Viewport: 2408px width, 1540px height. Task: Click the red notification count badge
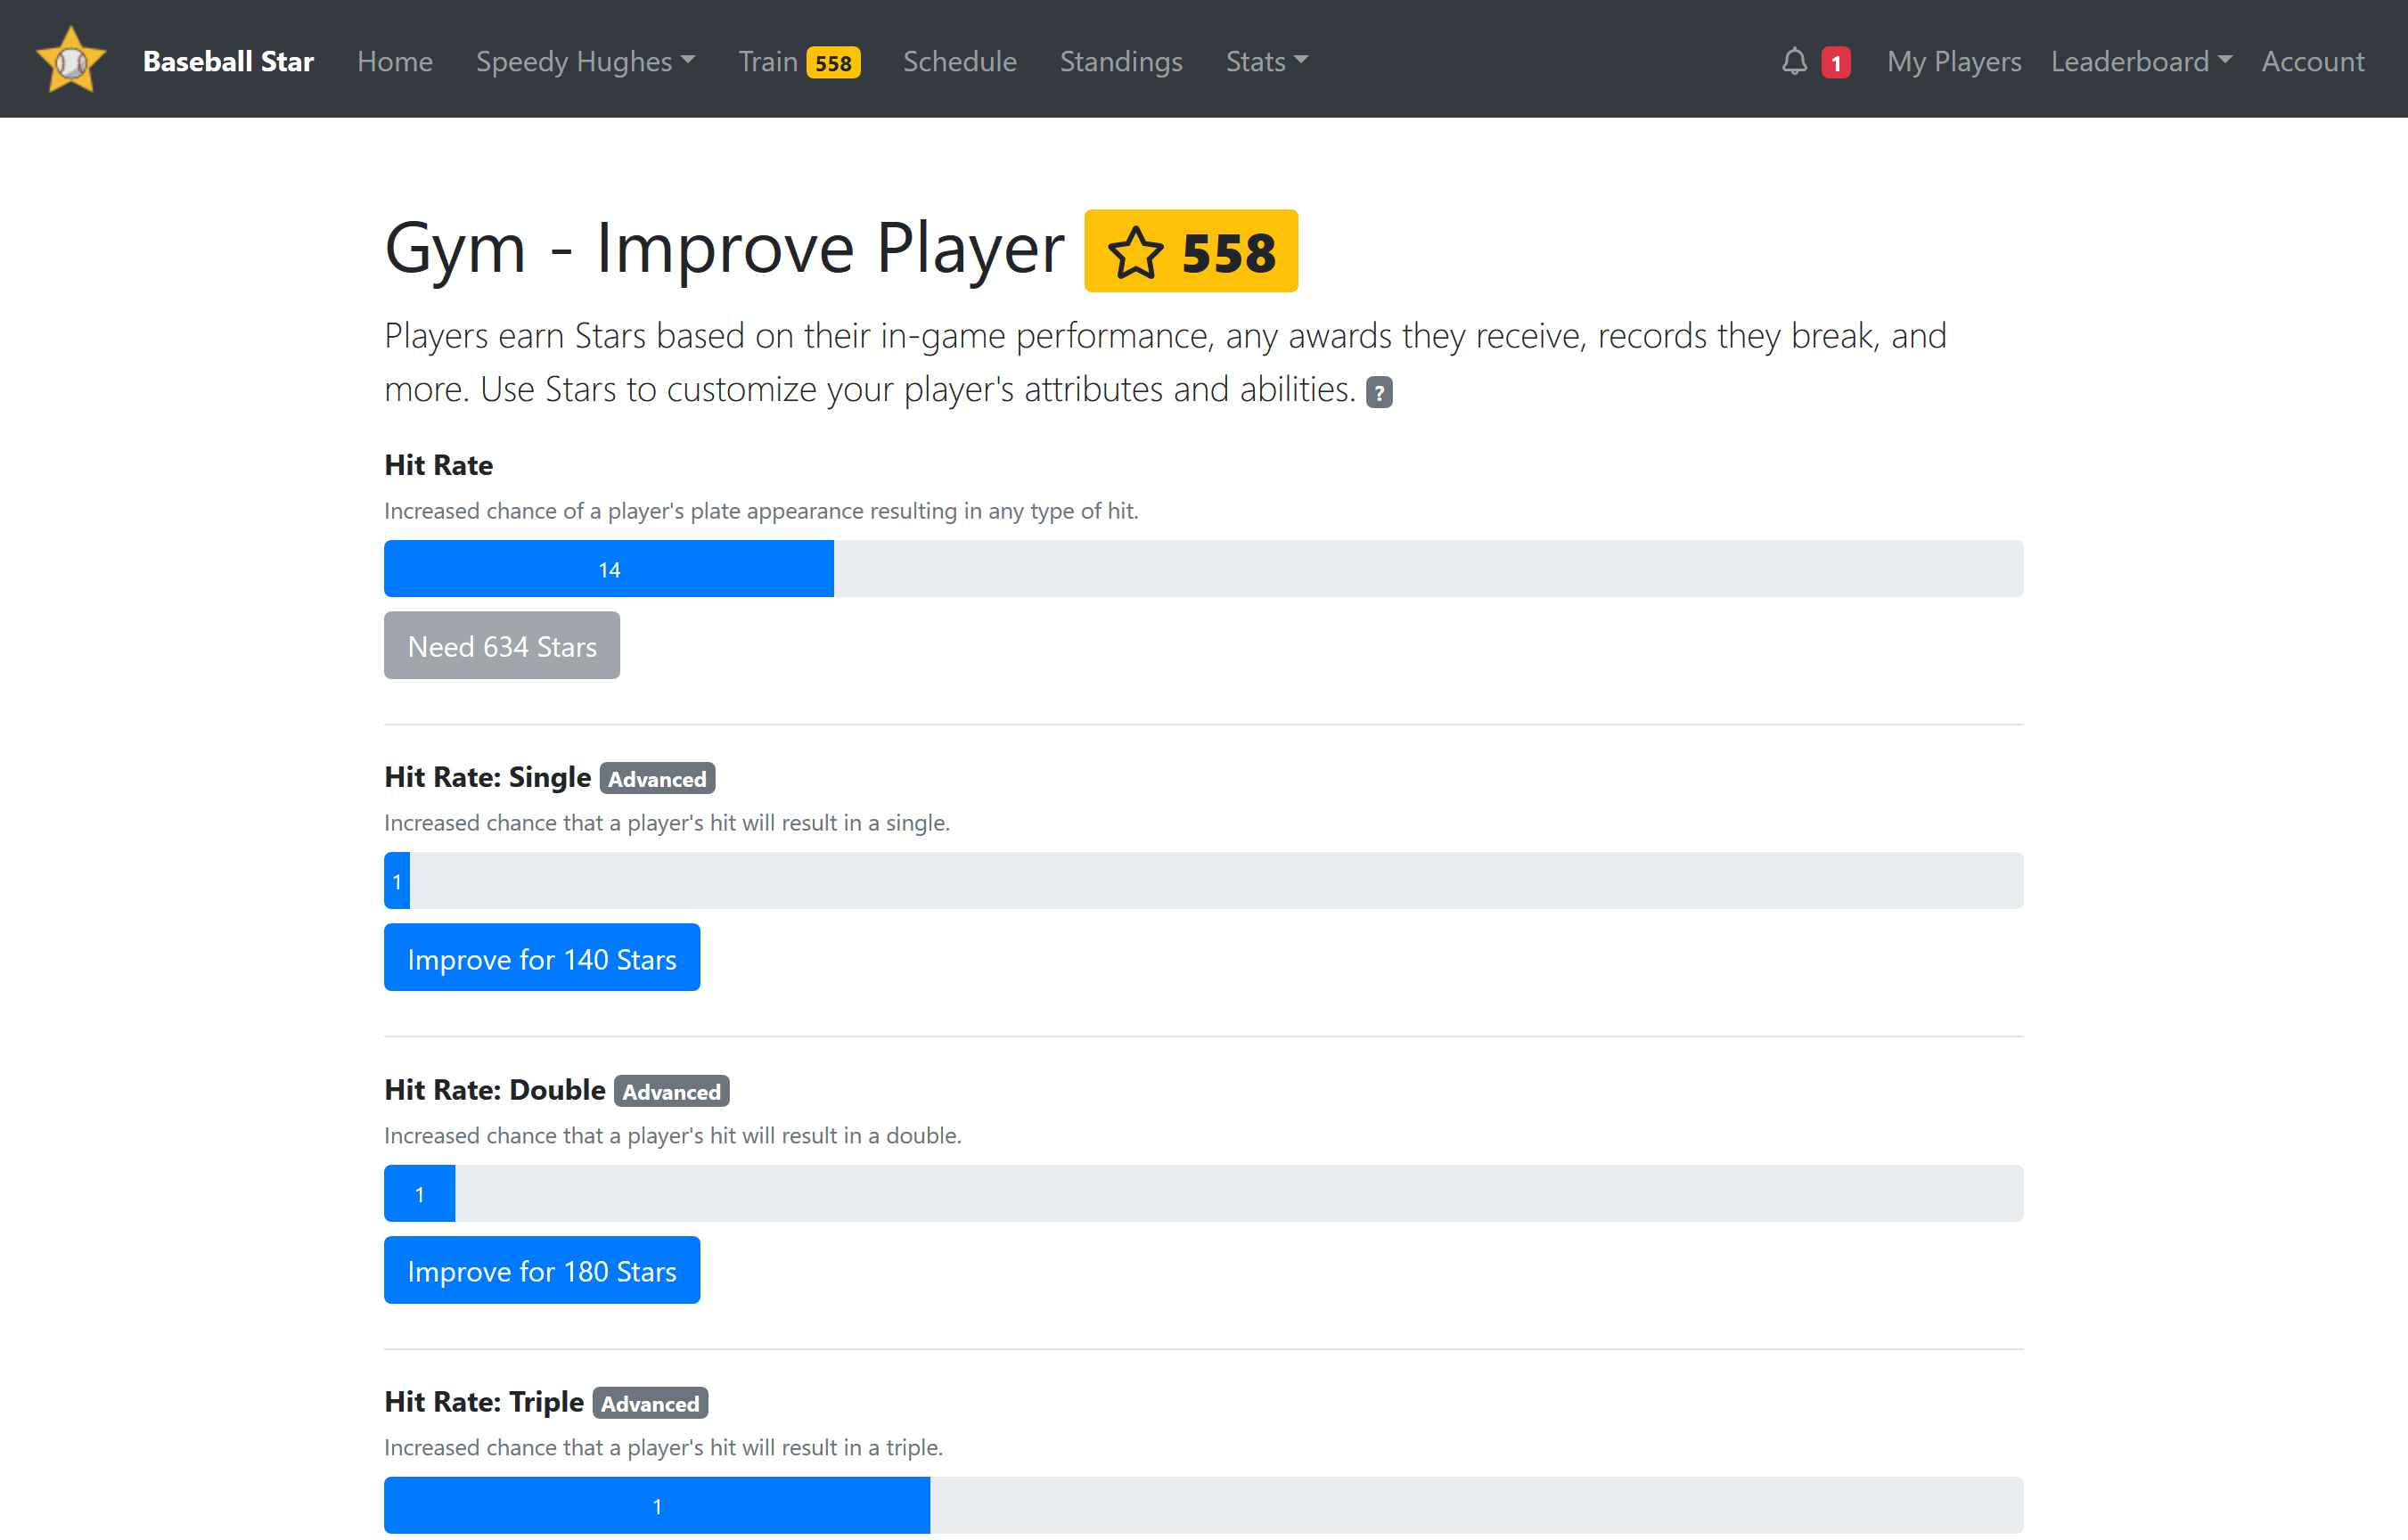tap(1835, 63)
